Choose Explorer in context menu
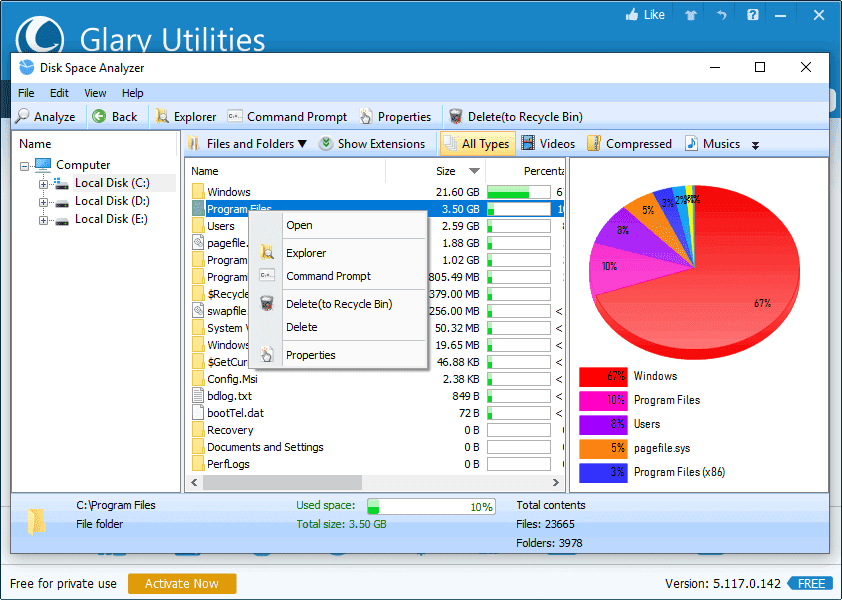Image resolution: width=842 pixels, height=600 pixels. (x=338, y=252)
